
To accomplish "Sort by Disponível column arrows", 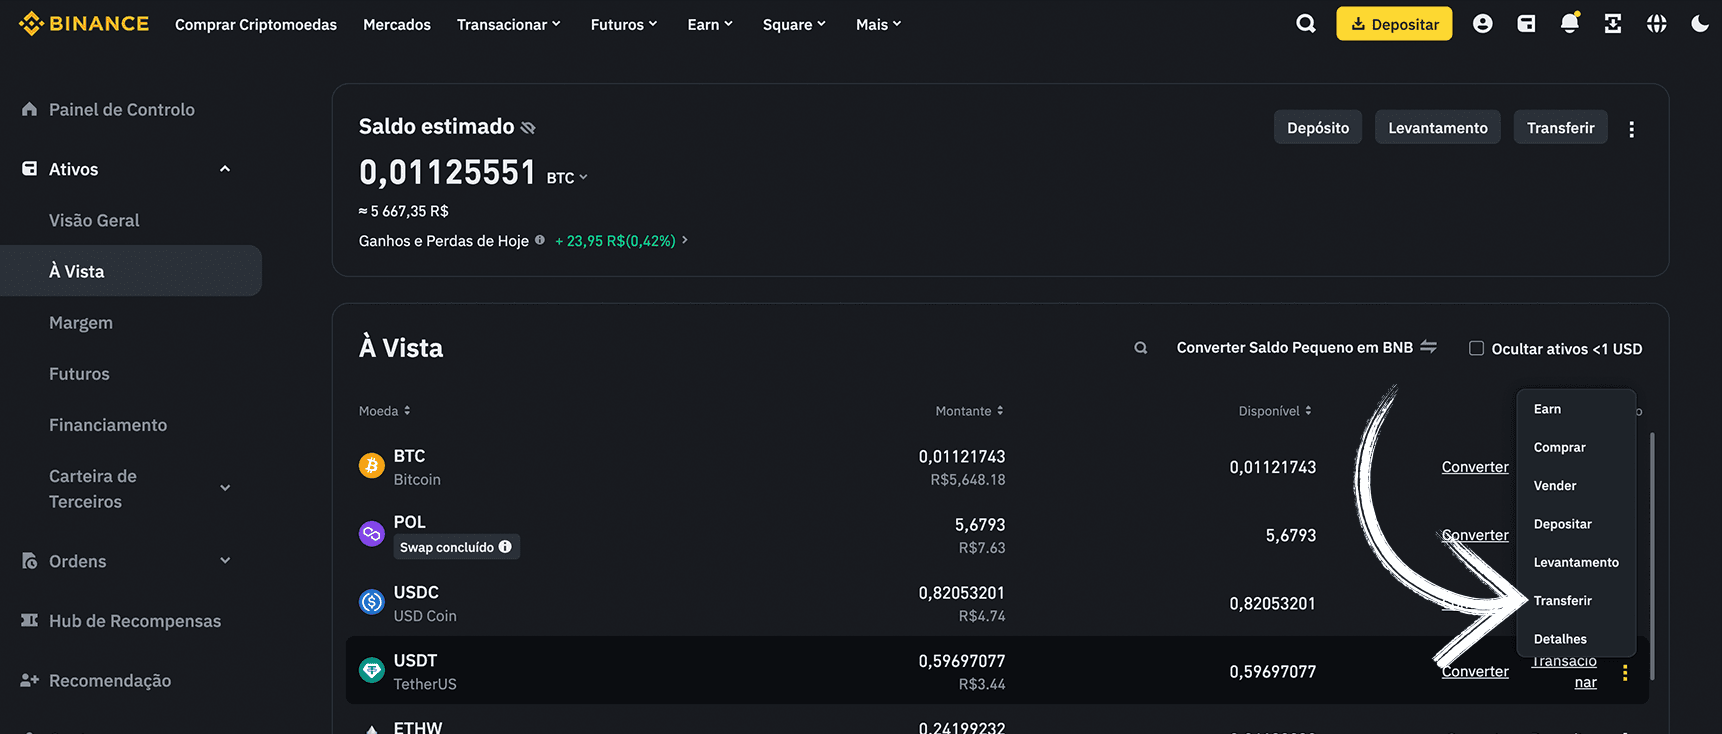I will pos(1308,411).
